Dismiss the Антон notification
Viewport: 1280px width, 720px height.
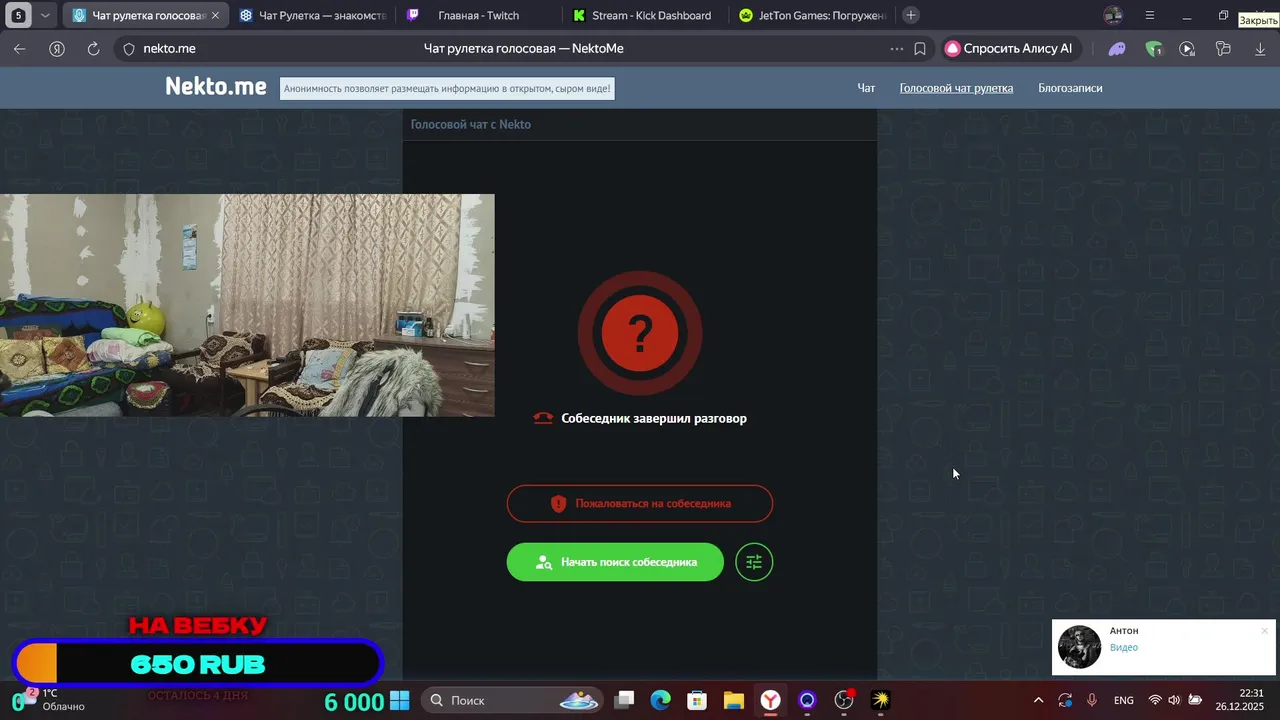[x=1264, y=631]
